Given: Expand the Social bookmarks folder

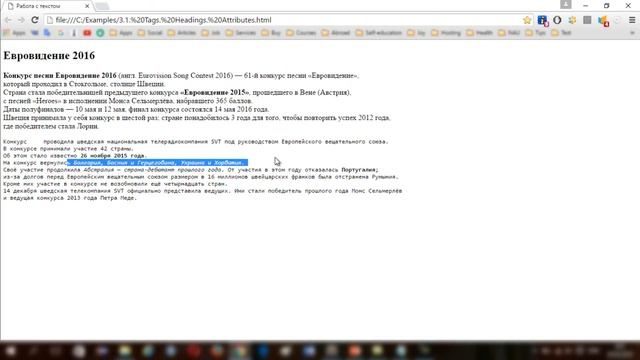Looking at the screenshot, I should coord(150,33).
